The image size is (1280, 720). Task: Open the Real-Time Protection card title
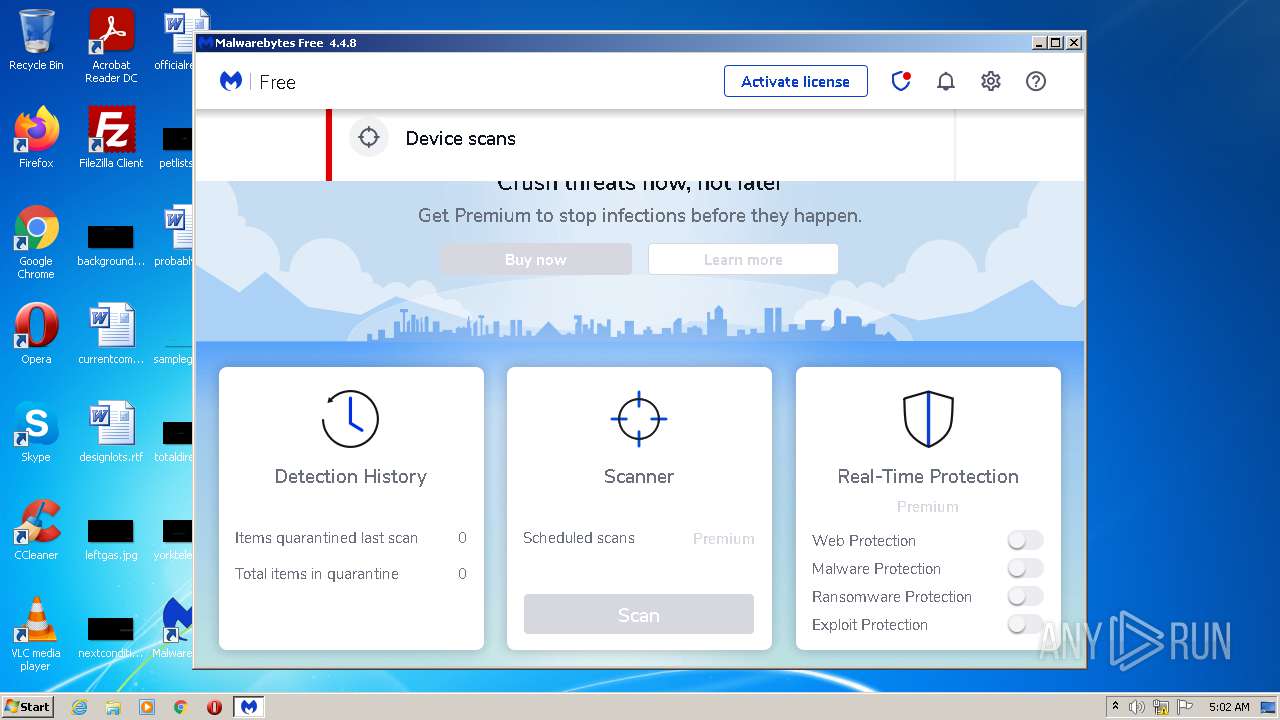click(928, 476)
